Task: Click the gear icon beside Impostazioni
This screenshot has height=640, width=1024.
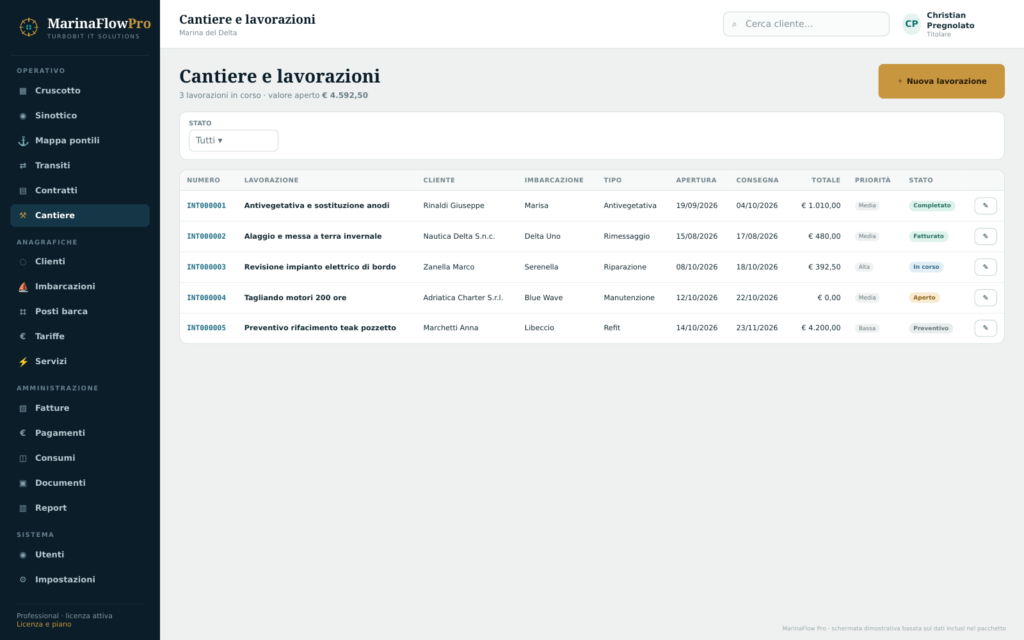Action: [x=23, y=580]
